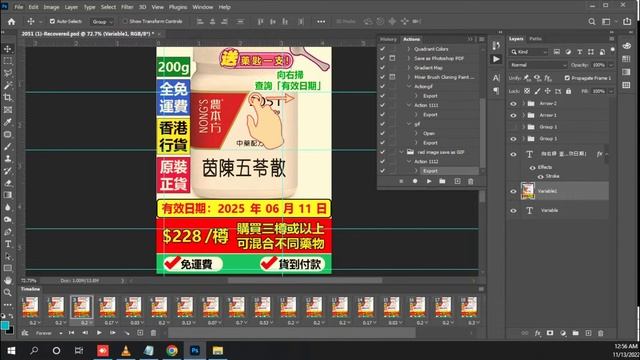Create a new layer in Layers panel
Image resolution: width=640 pixels, height=360 pixels.
pyautogui.click(x=588, y=333)
